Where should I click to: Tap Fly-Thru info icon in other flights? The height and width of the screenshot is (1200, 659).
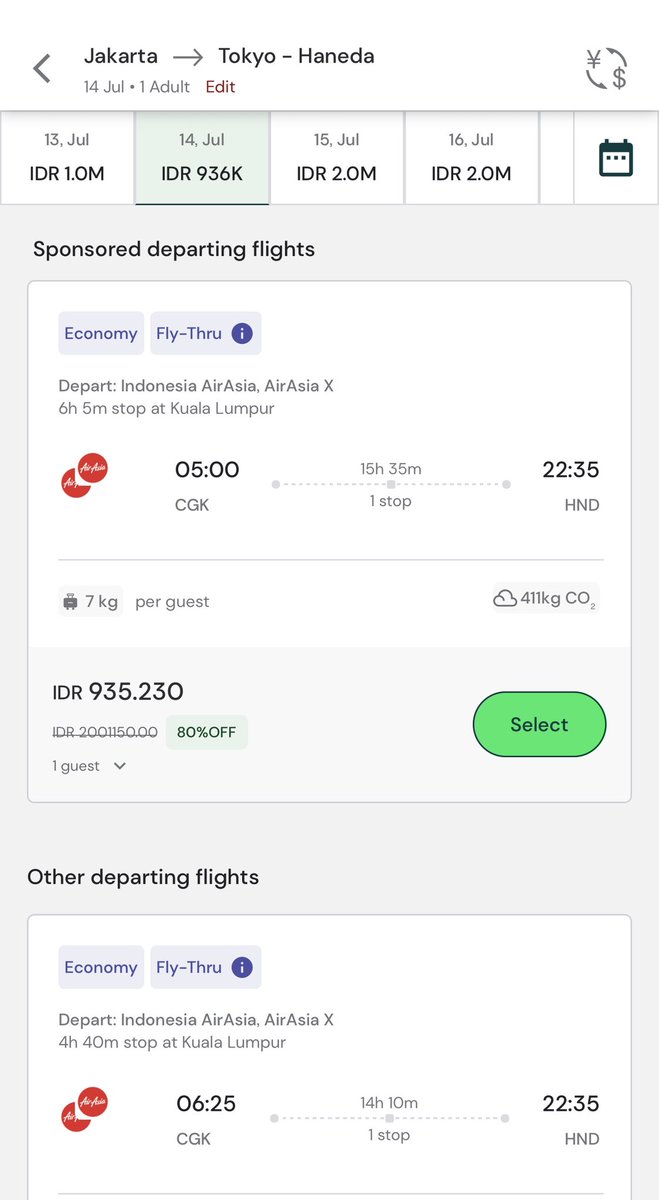click(x=242, y=967)
